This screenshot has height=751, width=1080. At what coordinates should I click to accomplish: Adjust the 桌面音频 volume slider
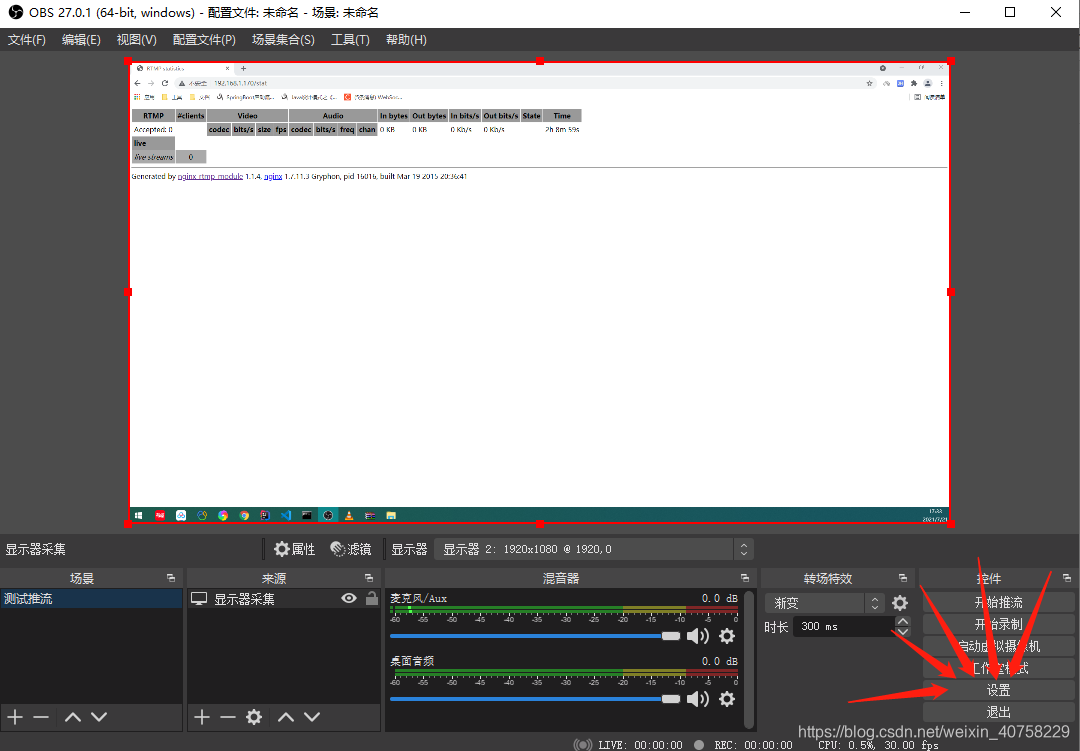(535, 699)
